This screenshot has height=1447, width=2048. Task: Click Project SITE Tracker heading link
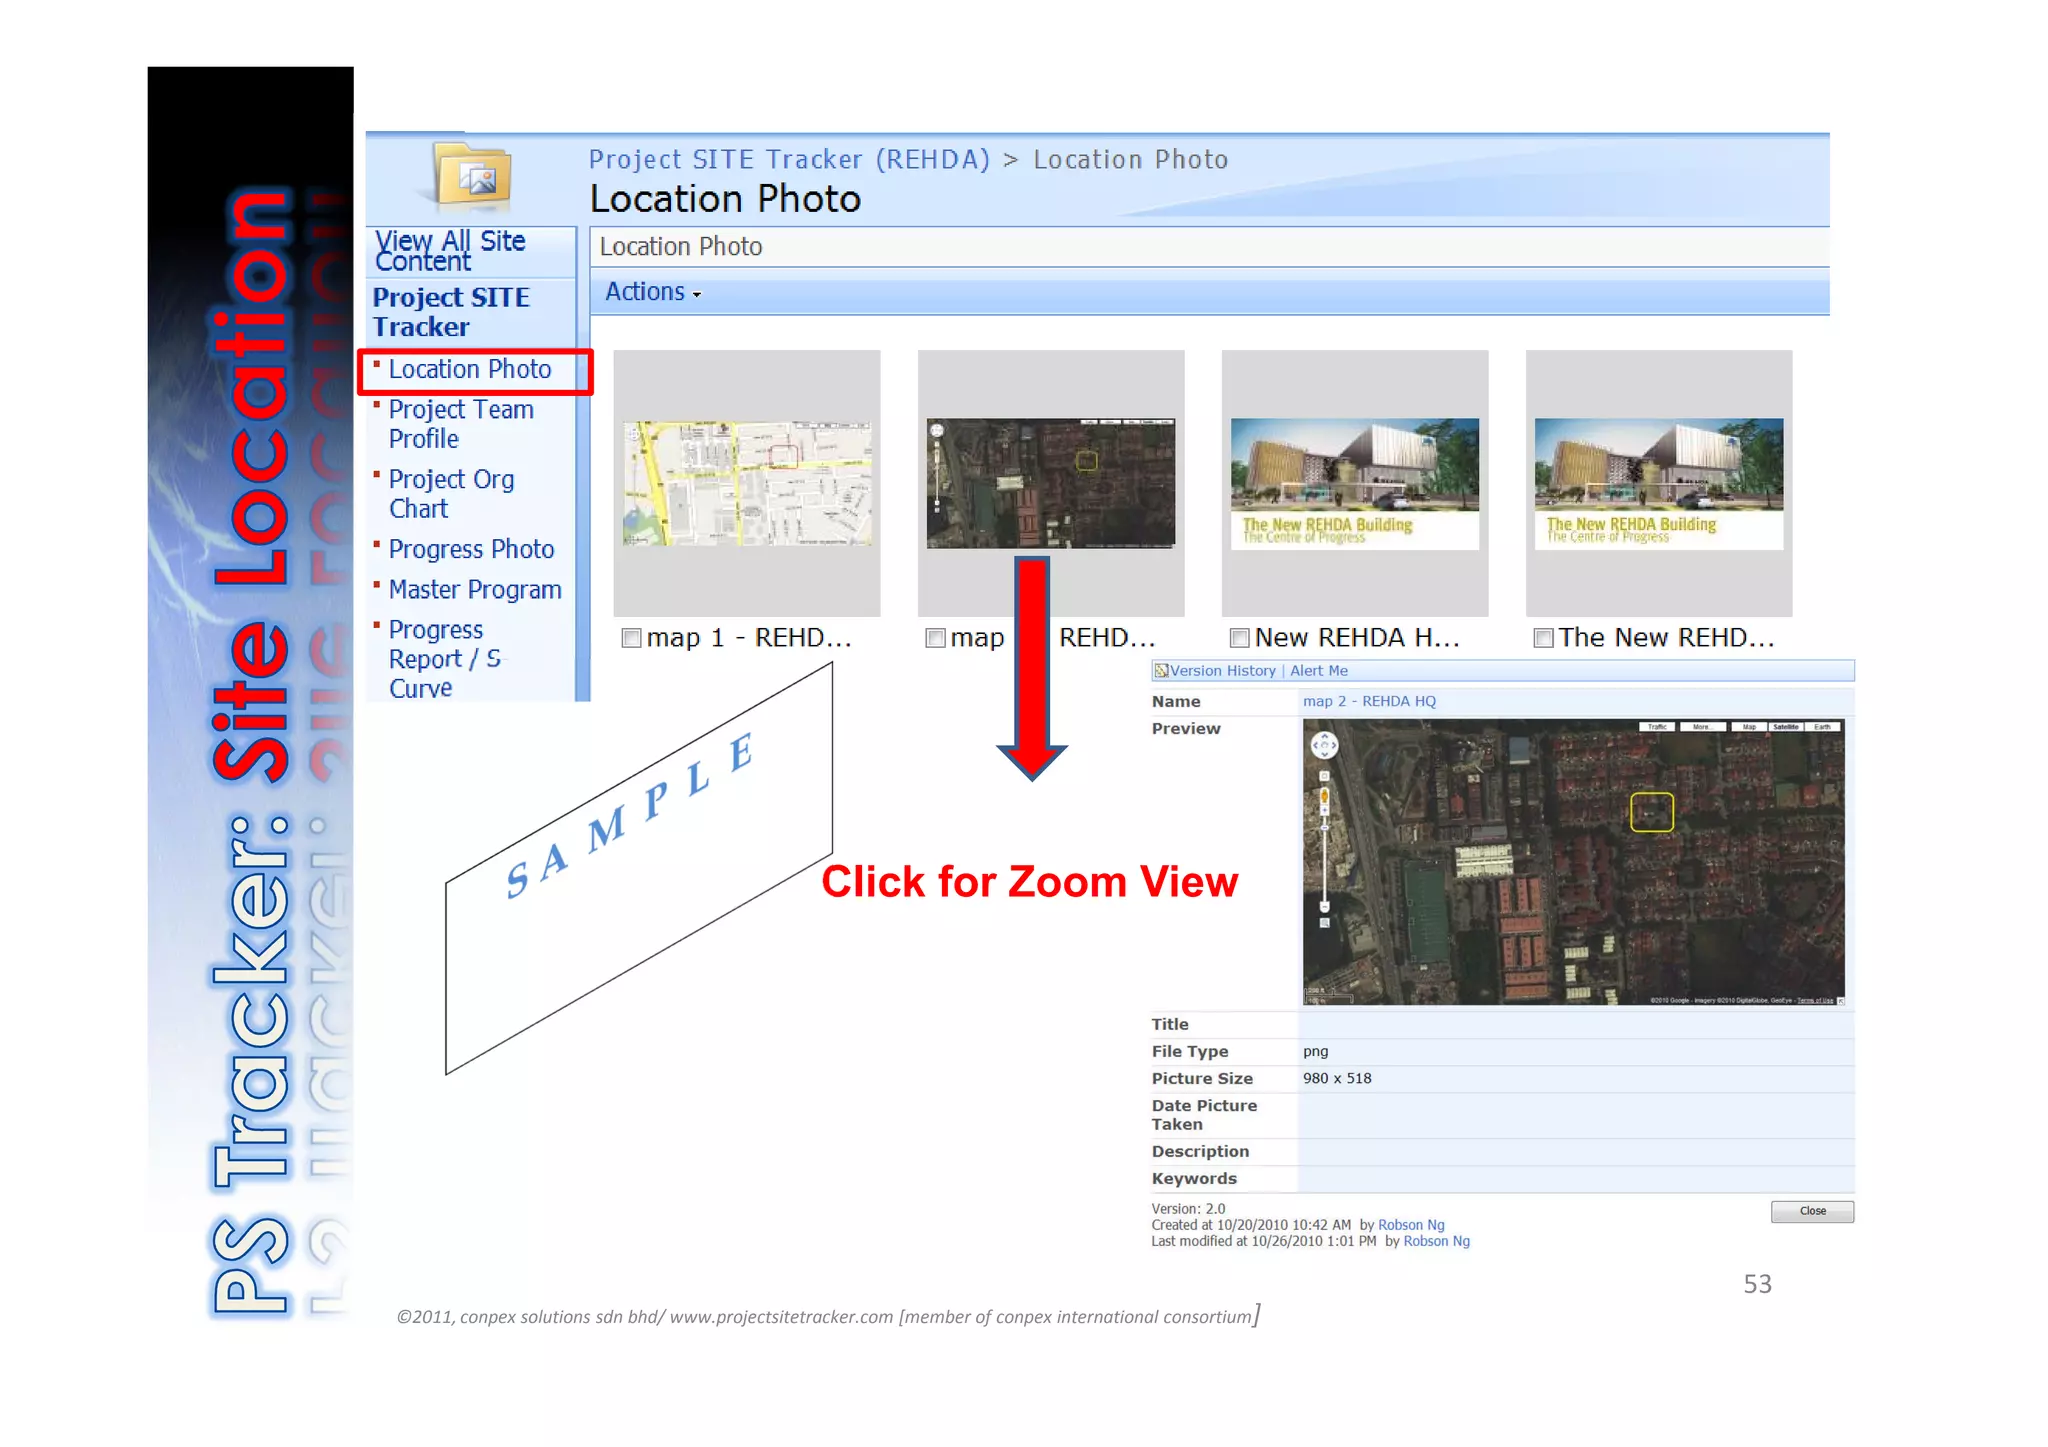[451, 312]
